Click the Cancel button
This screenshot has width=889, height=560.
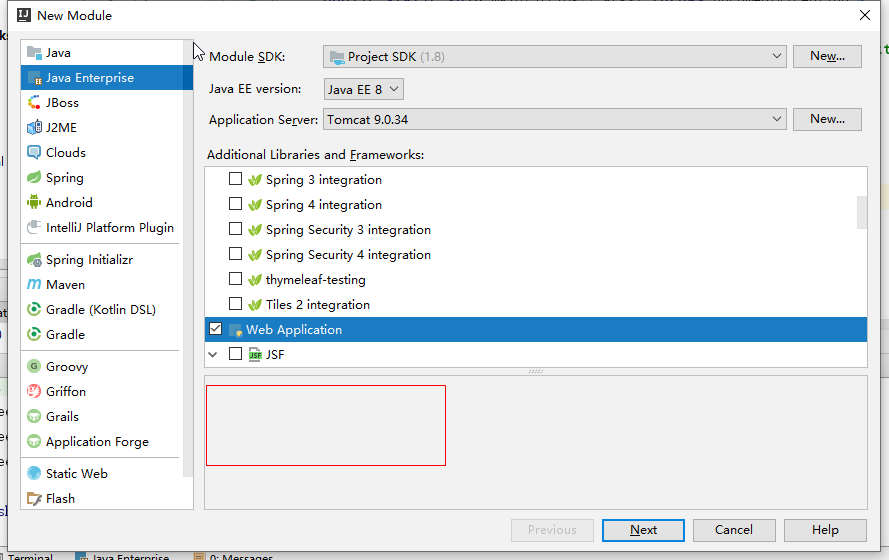pyautogui.click(x=734, y=530)
